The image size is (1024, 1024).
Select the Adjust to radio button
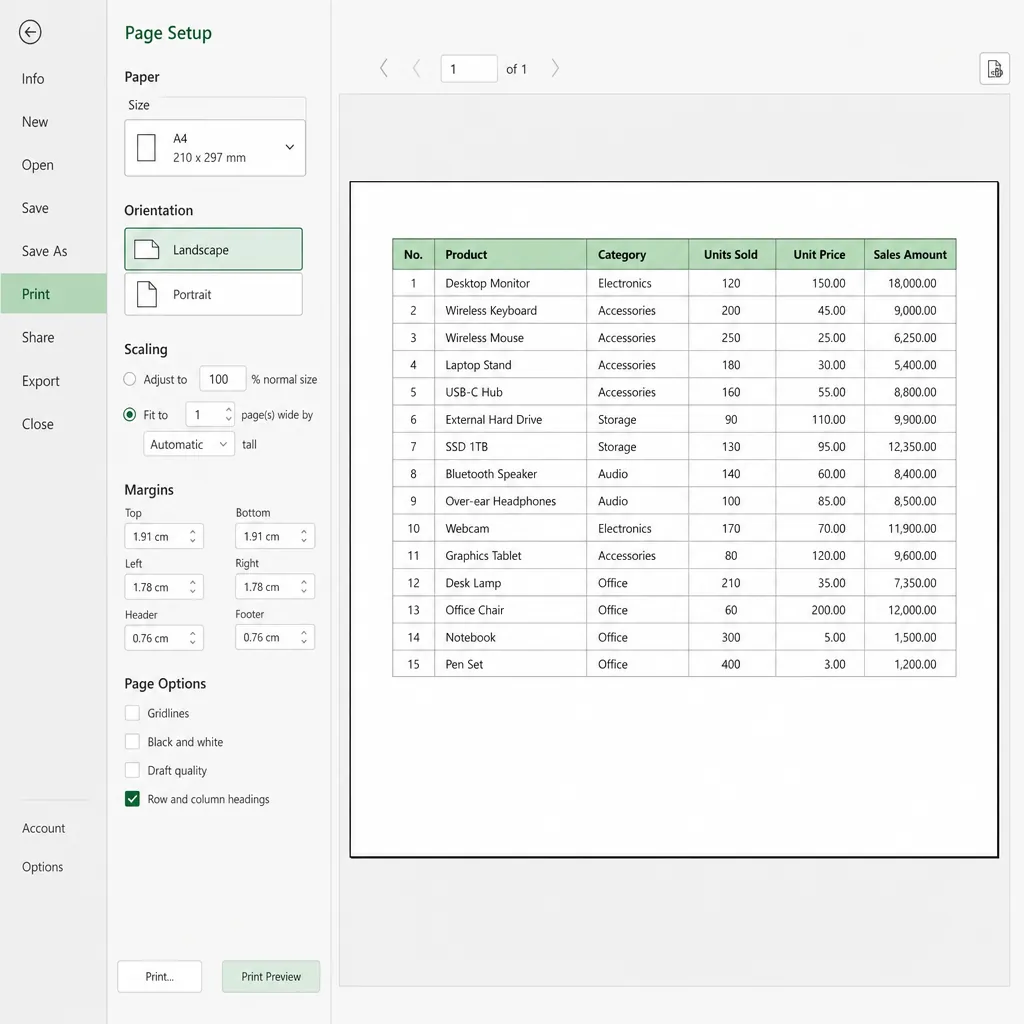(x=129, y=379)
